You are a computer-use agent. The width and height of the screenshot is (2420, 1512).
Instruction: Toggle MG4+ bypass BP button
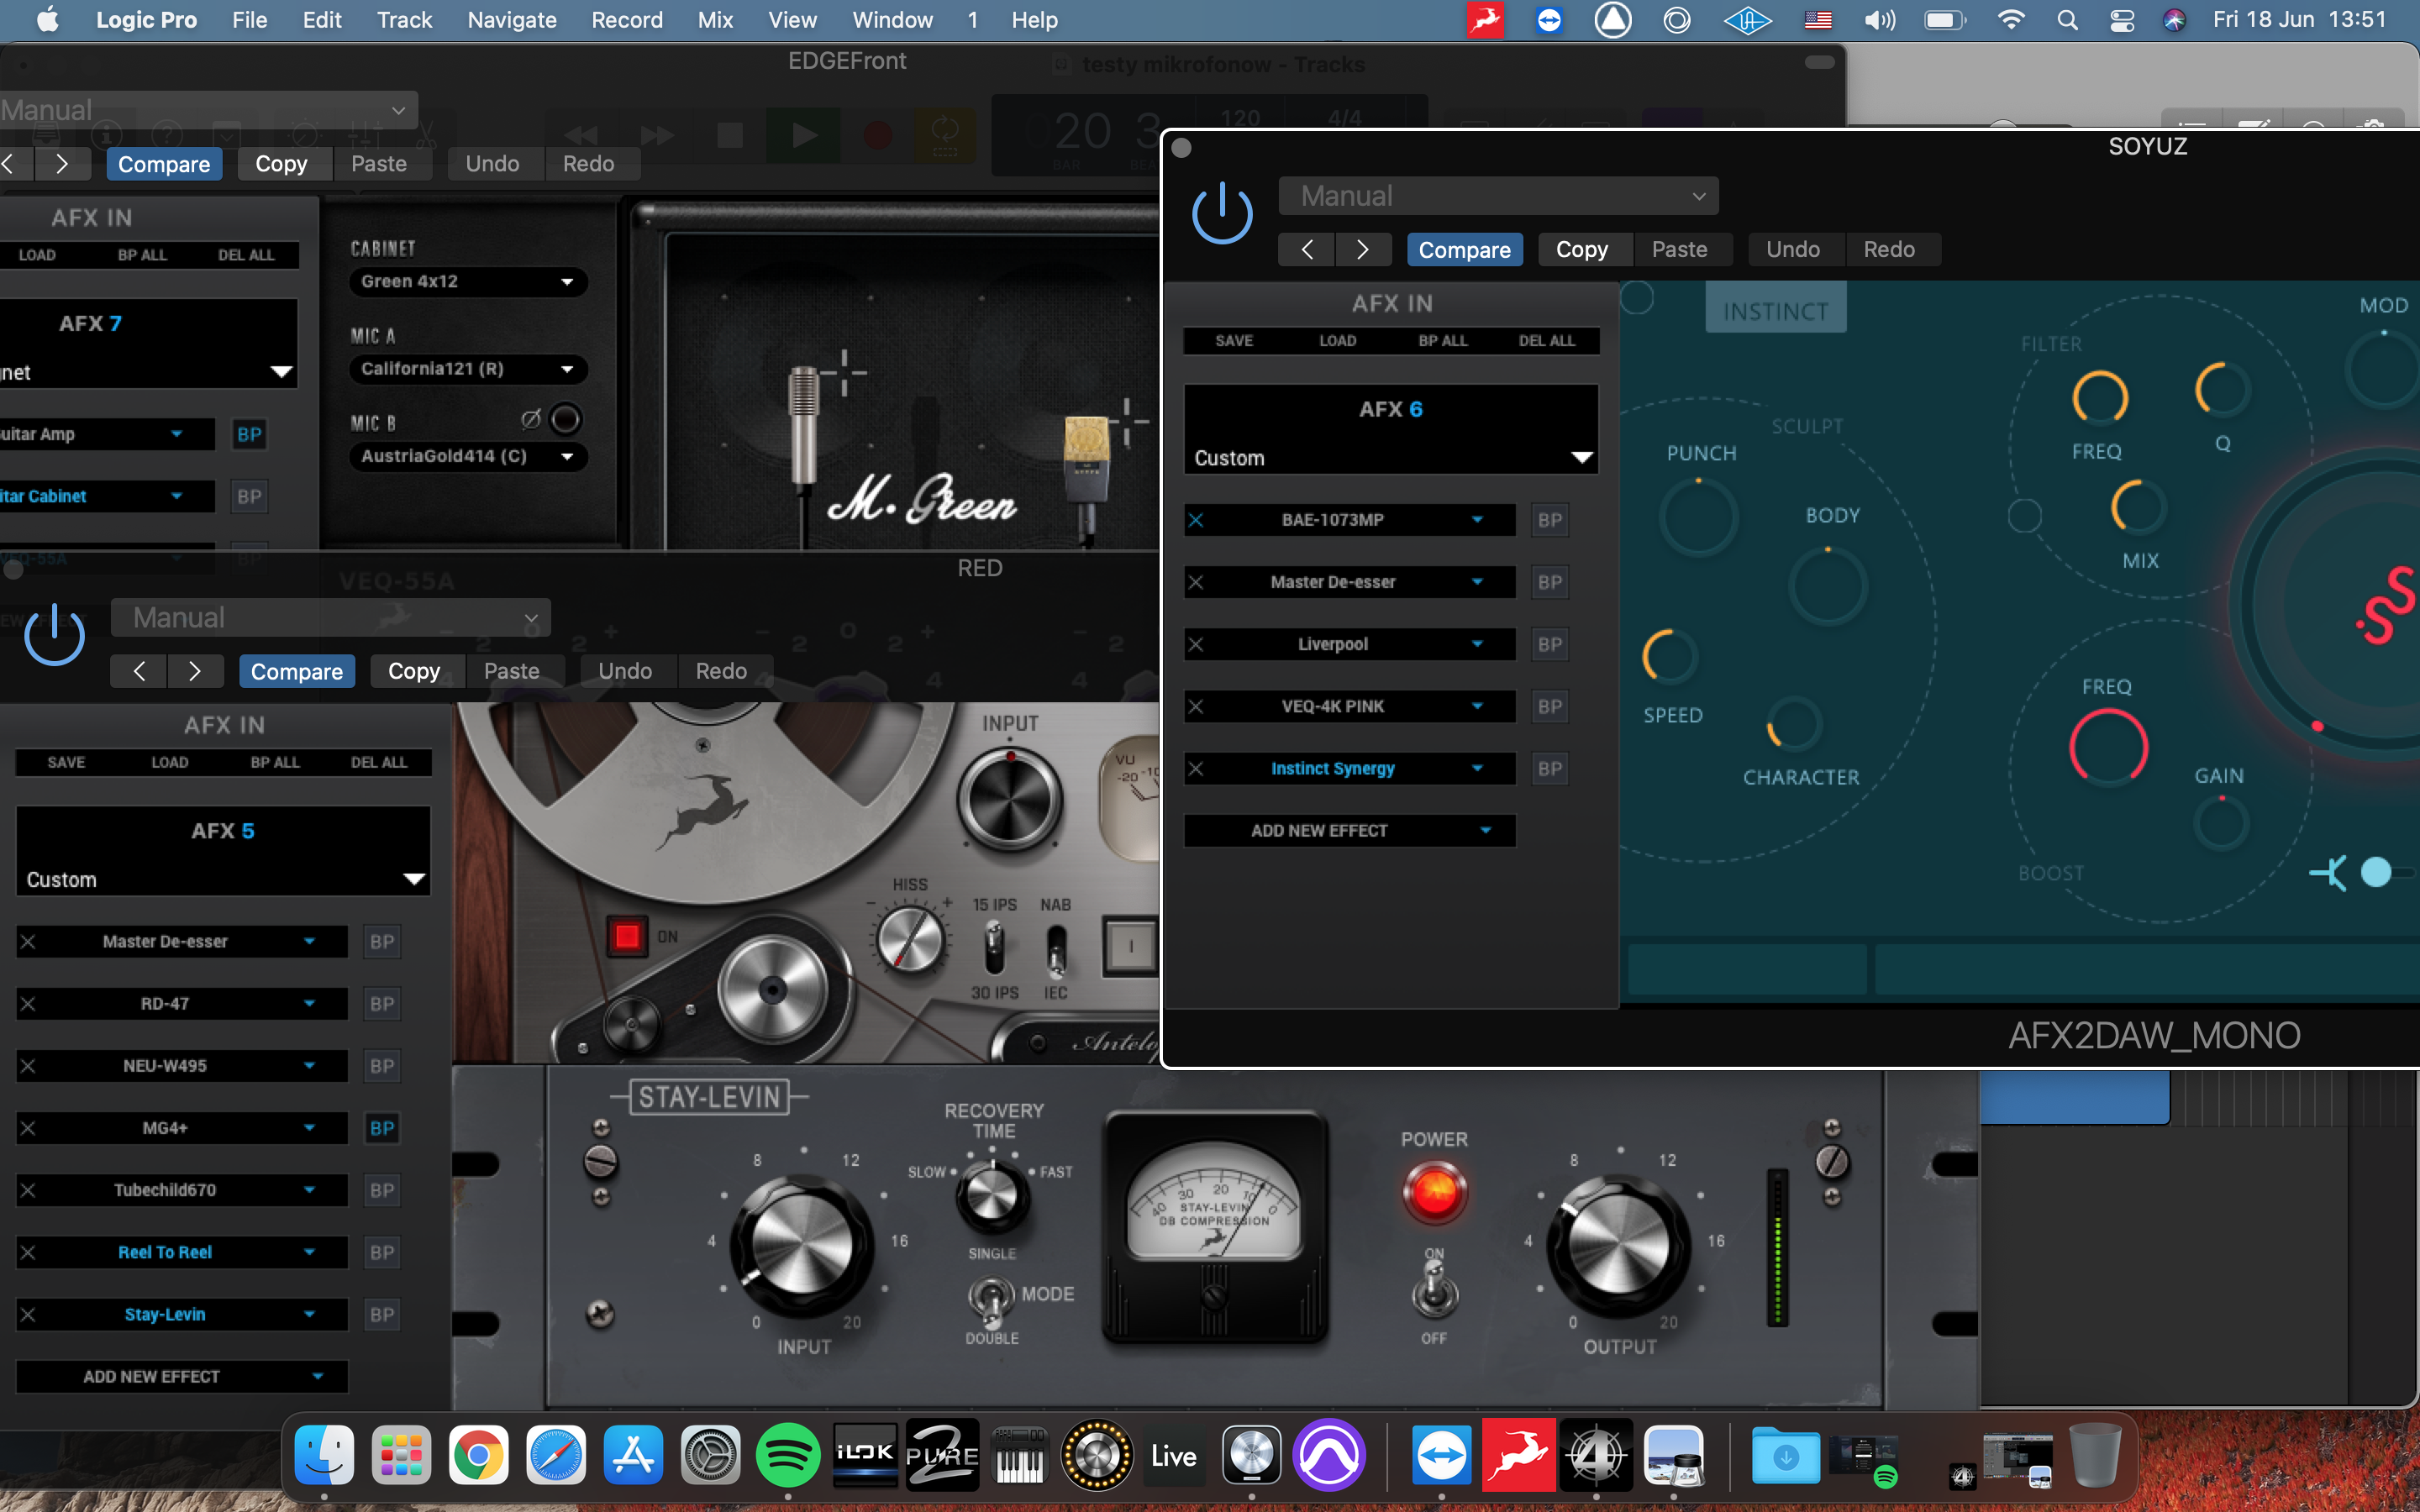[382, 1128]
